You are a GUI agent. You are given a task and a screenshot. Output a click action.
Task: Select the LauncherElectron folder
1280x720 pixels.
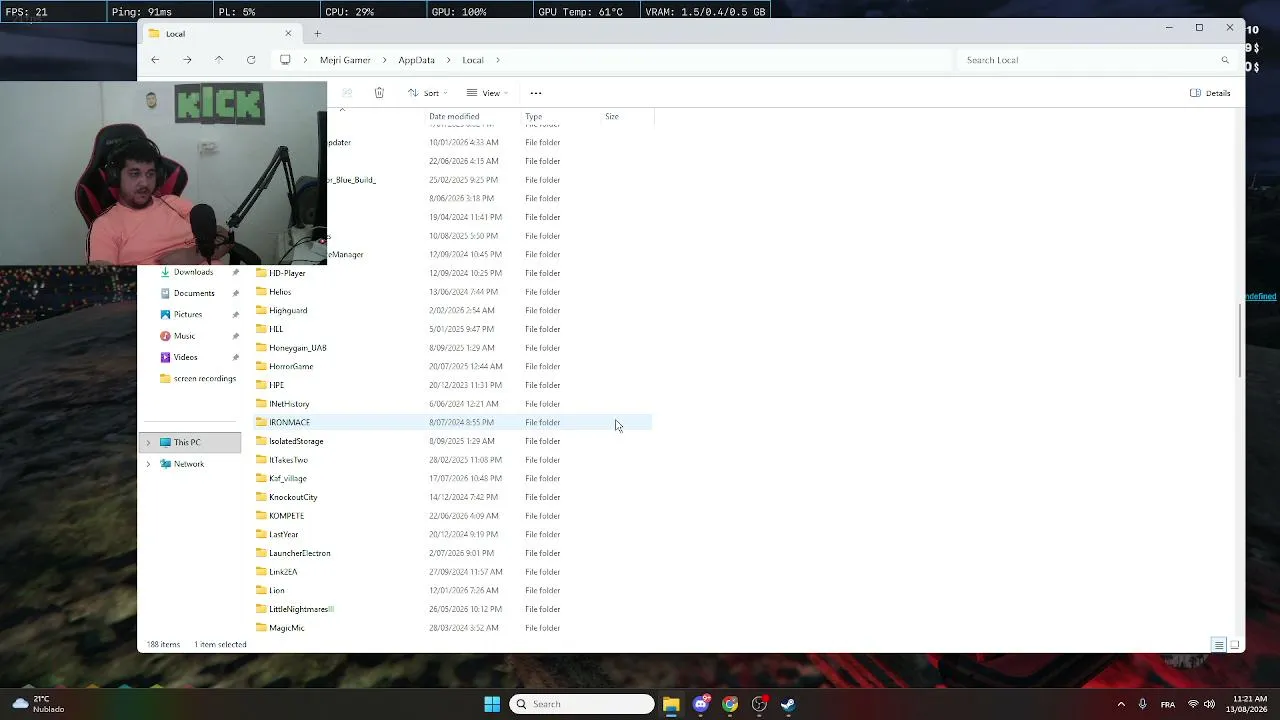pyautogui.click(x=299, y=553)
